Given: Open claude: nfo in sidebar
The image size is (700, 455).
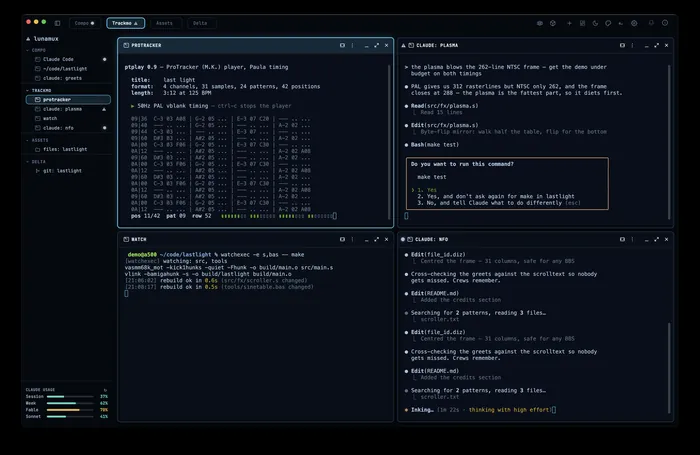Looking at the screenshot, I should (x=68, y=128).
